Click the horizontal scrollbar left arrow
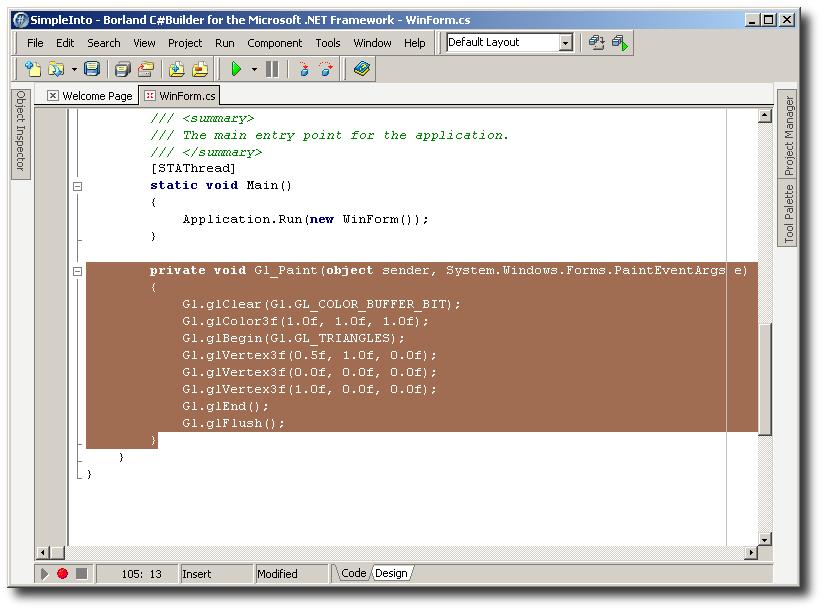Screen dimensions: 824x611 point(43,553)
